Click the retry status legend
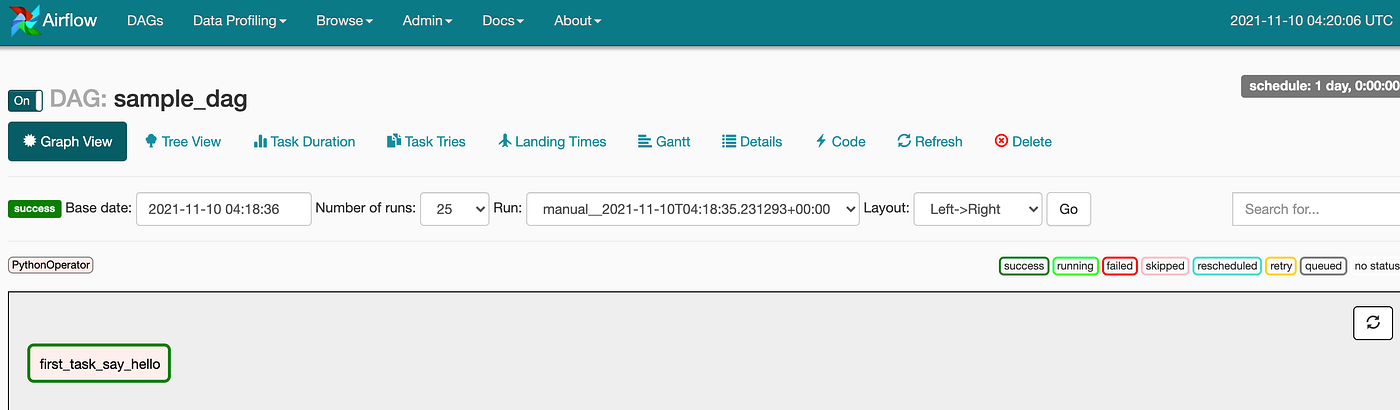This screenshot has width=1400, height=410. point(1281,266)
